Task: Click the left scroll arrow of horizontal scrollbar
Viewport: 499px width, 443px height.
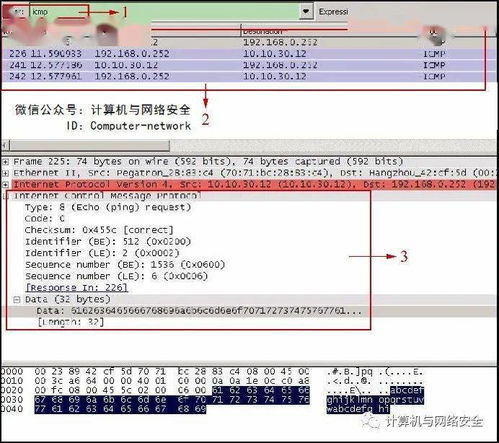Action: pos(5,146)
